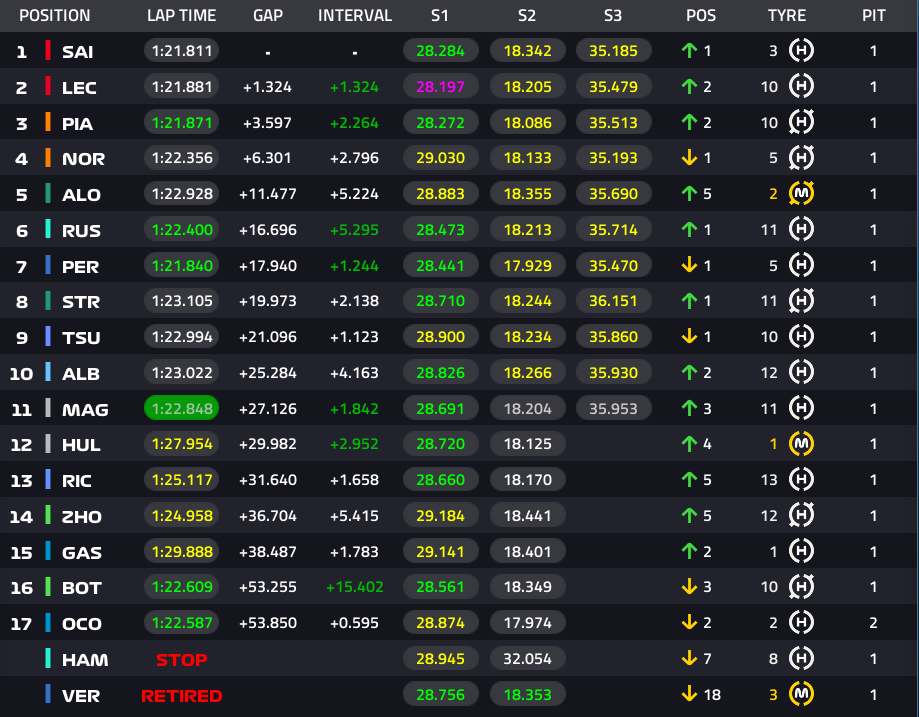
Task: Select the LAP TIME column header
Action: 182,16
